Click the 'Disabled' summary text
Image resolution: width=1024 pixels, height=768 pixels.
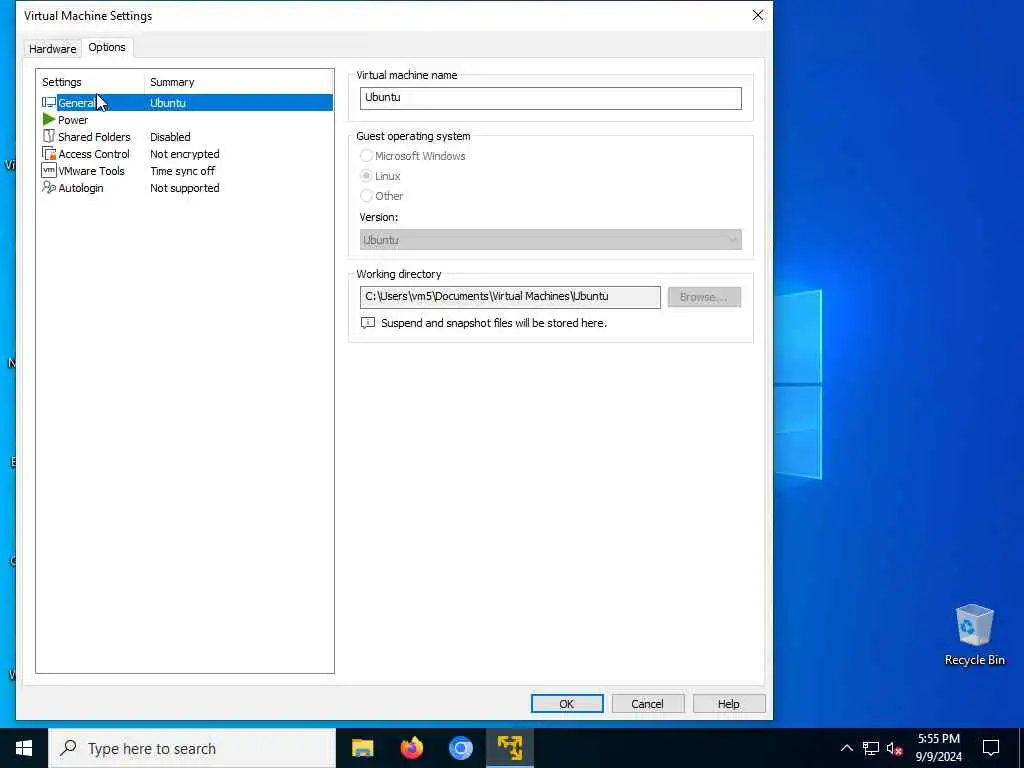coord(170,136)
